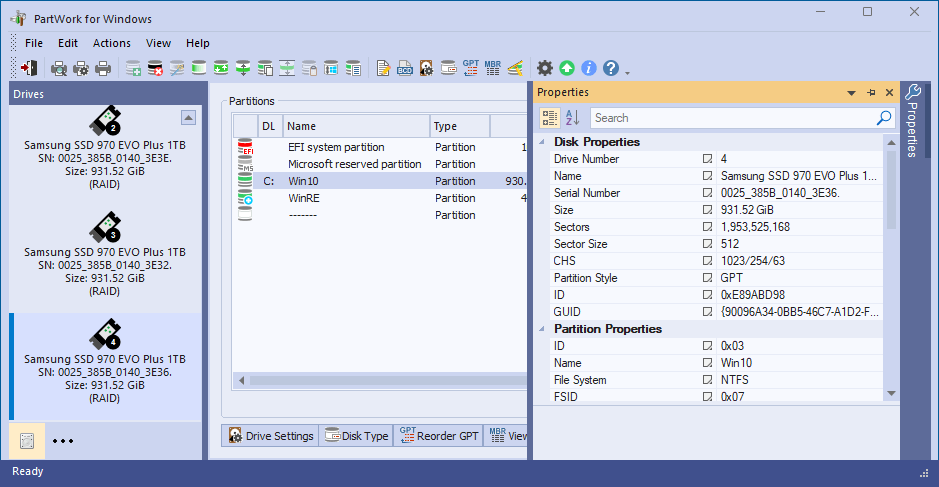Image resolution: width=939 pixels, height=487 pixels.
Task: Click the Copy Partition toolbar icon
Action: [265, 68]
